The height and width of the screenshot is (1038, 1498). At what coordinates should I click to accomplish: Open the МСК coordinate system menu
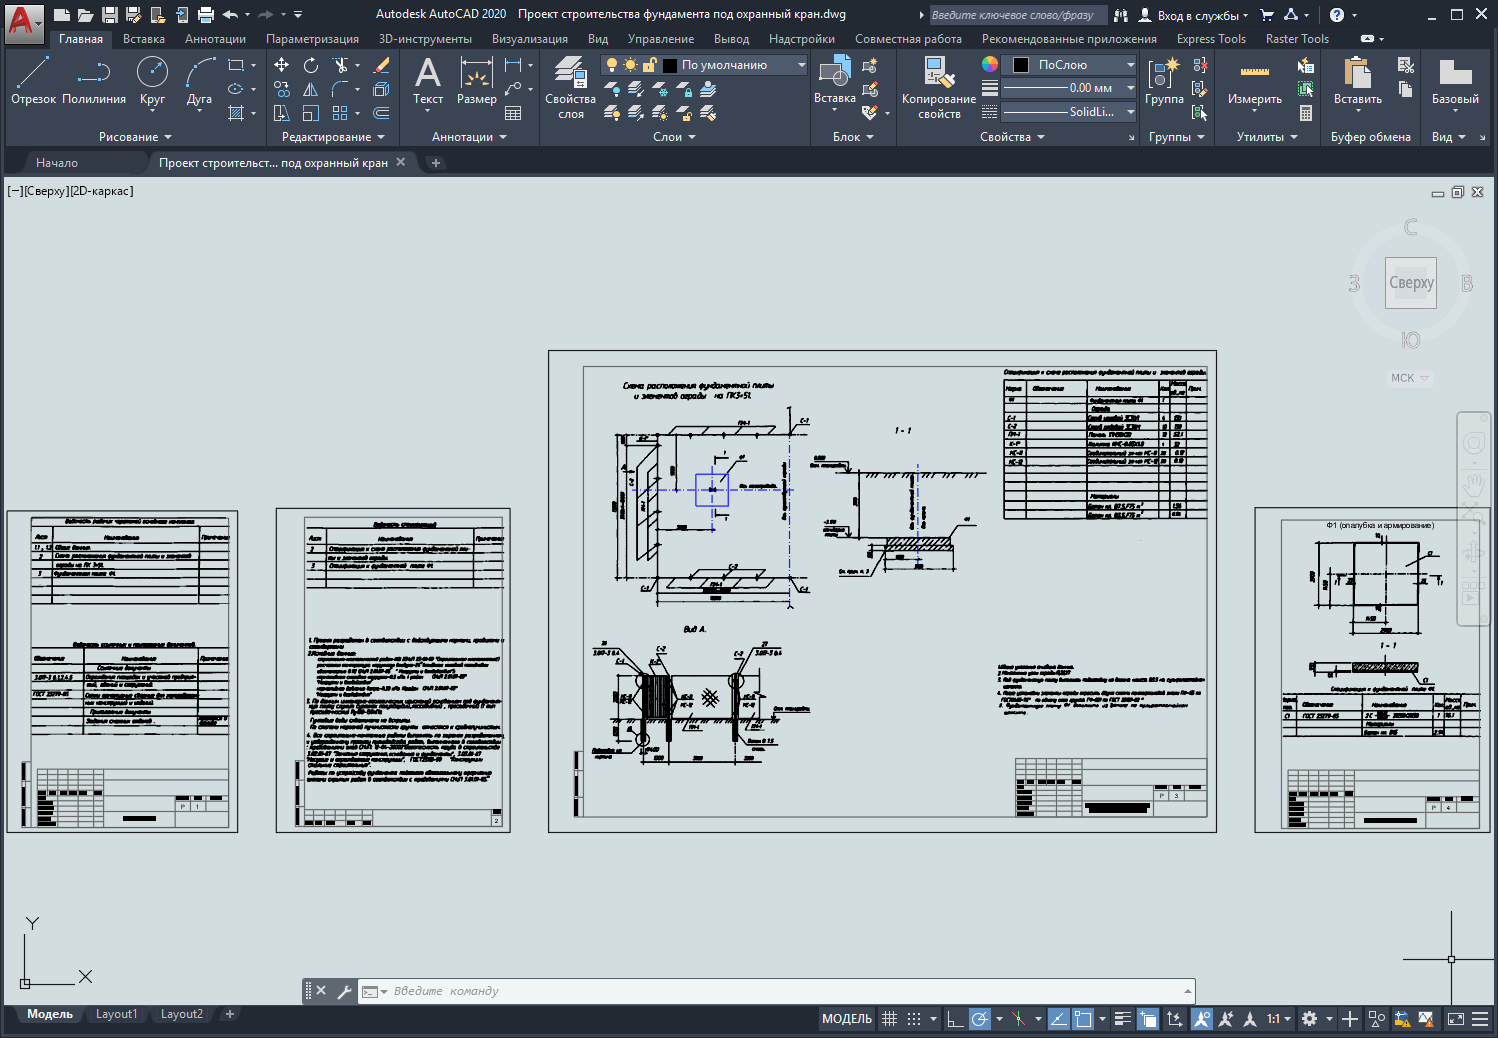click(x=1410, y=378)
